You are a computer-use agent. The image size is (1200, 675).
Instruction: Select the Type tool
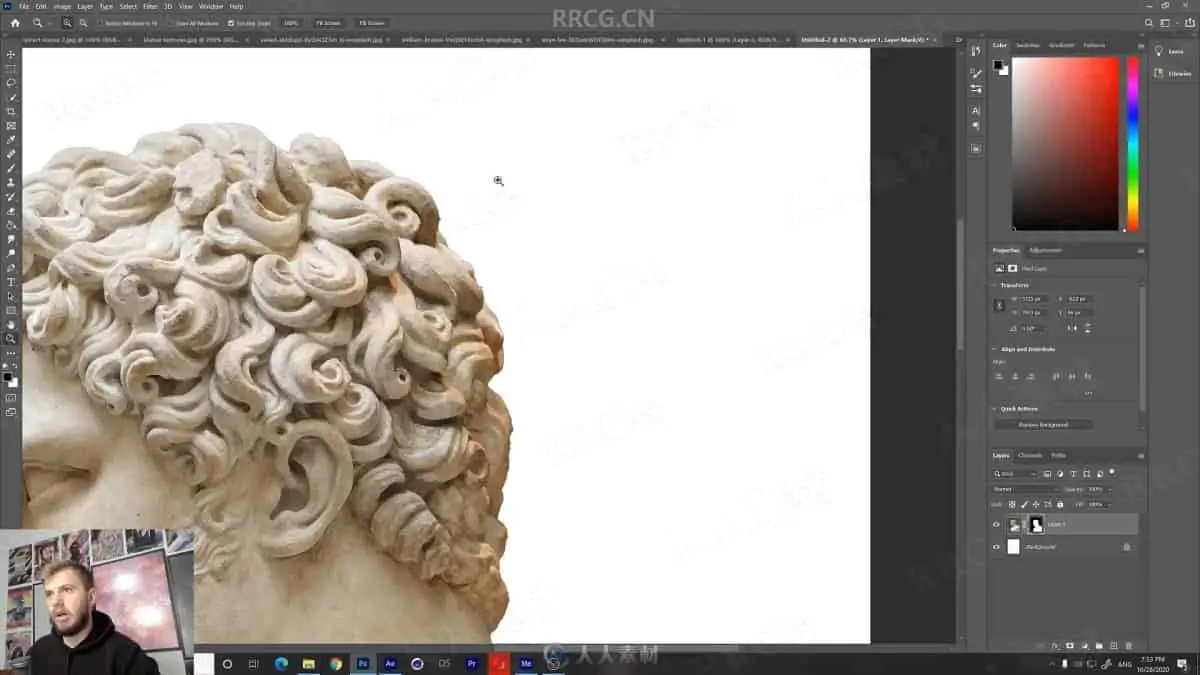pos(11,282)
